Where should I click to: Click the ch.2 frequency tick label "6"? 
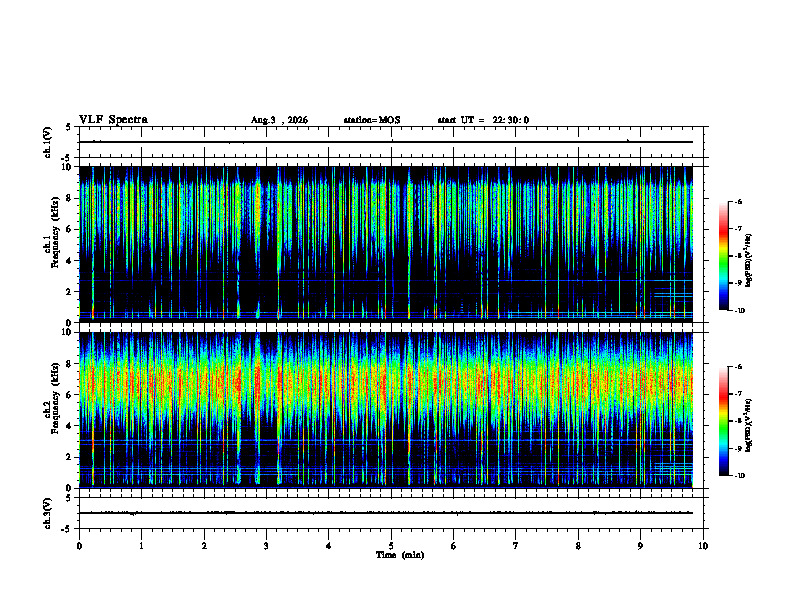(x=69, y=395)
